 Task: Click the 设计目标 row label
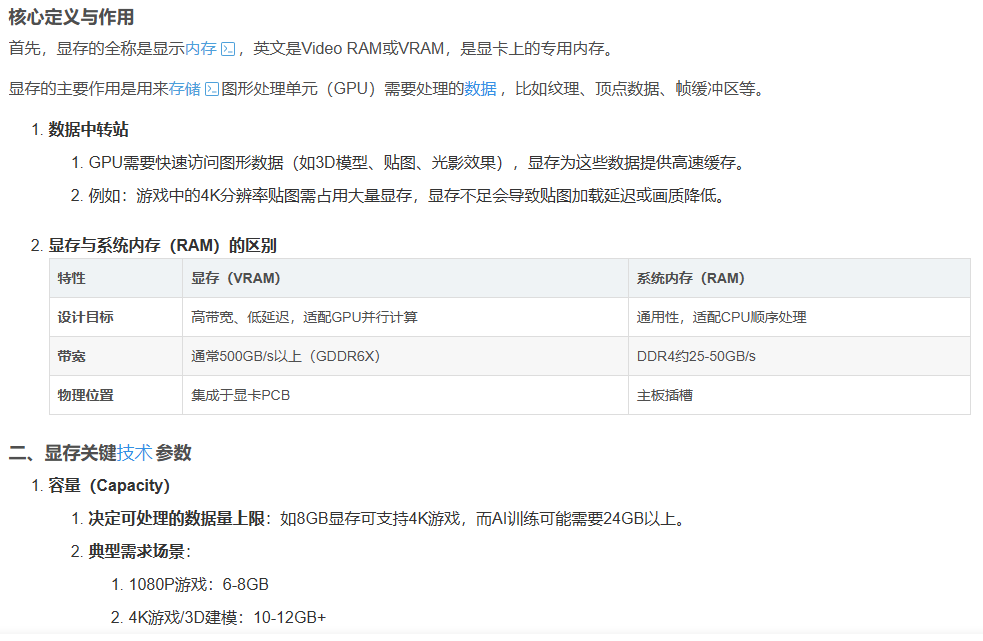pyautogui.click(x=86, y=317)
